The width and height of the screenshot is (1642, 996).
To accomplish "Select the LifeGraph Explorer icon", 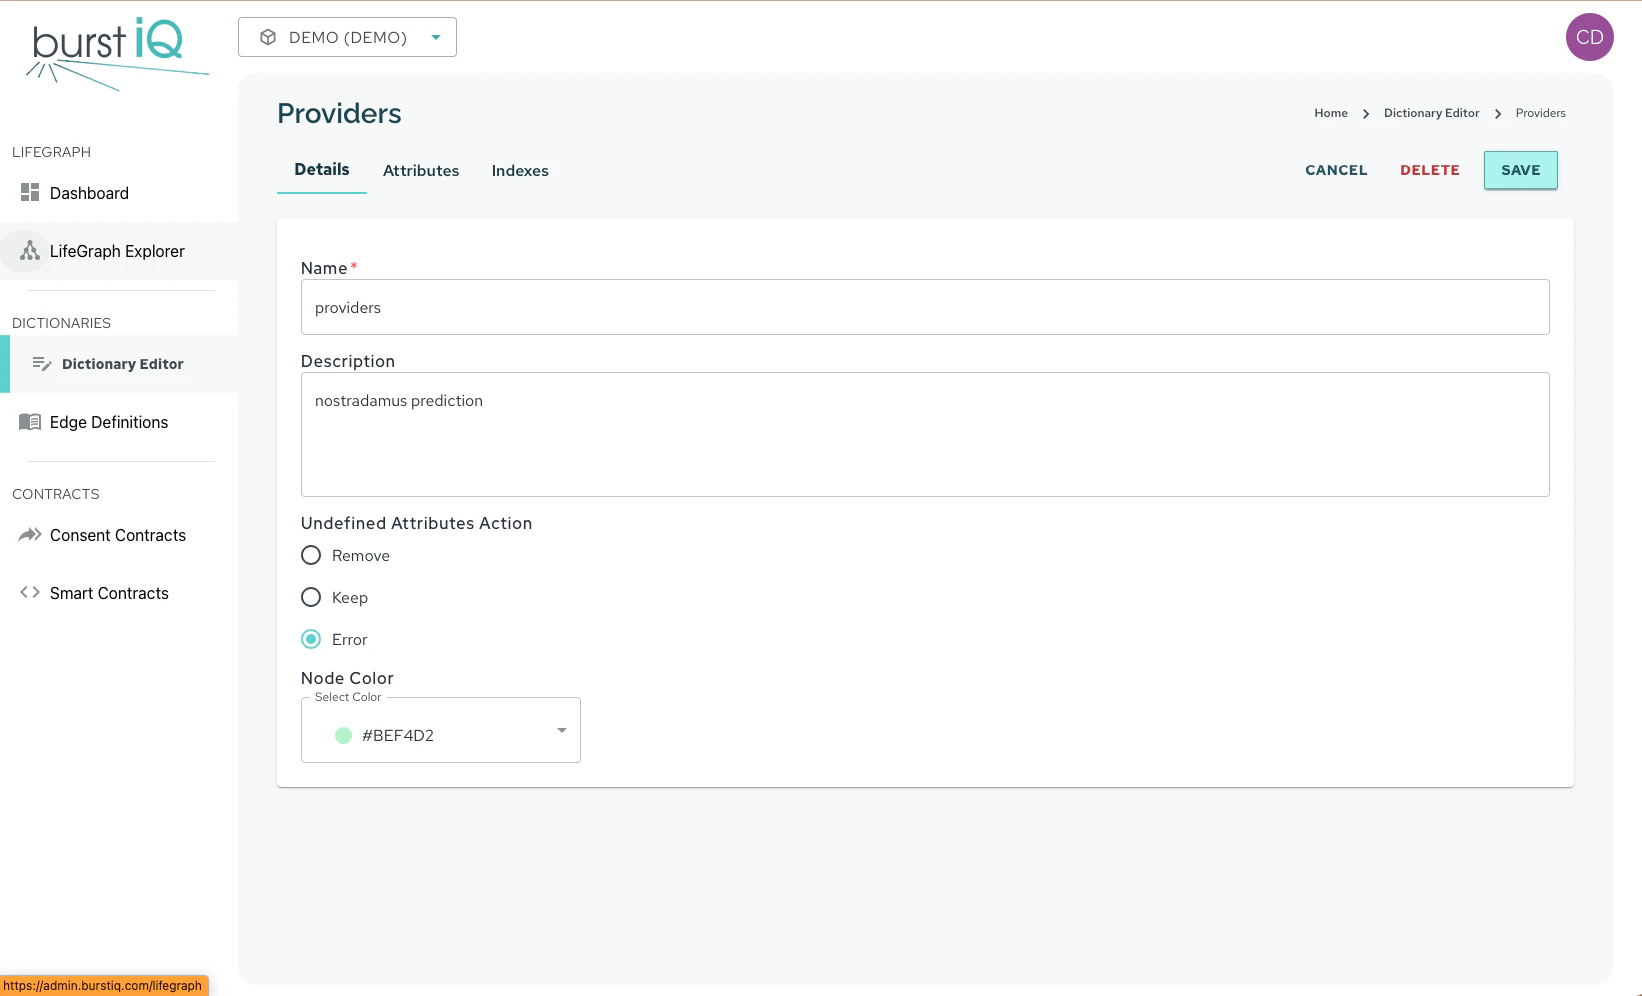I will 27,251.
